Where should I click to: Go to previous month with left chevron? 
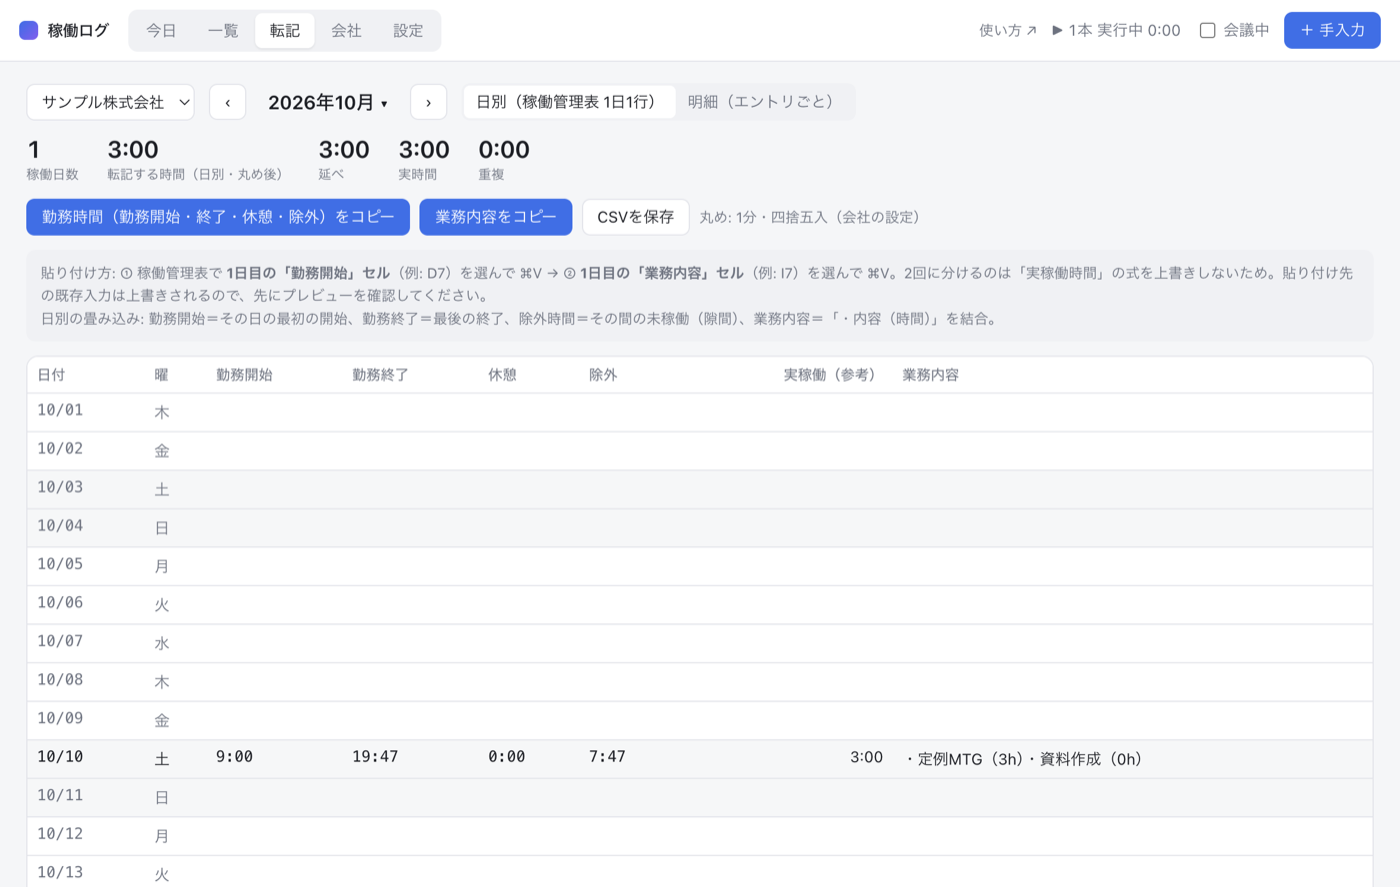pos(227,102)
